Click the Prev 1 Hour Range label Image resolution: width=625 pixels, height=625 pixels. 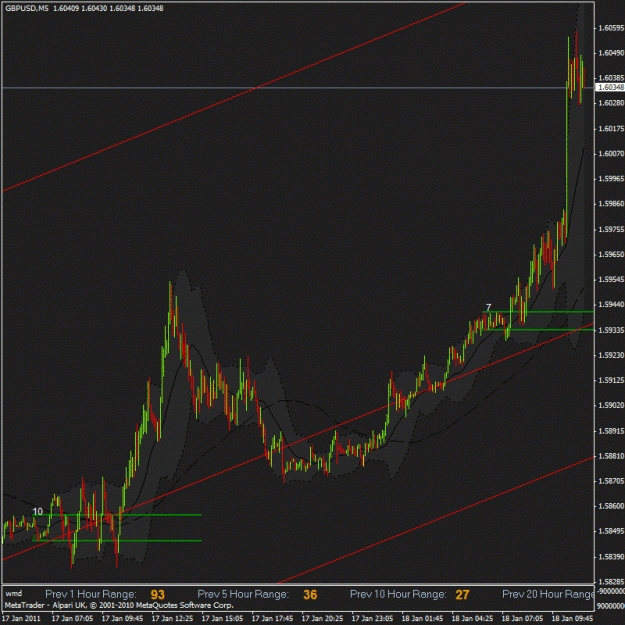[x=91, y=594]
